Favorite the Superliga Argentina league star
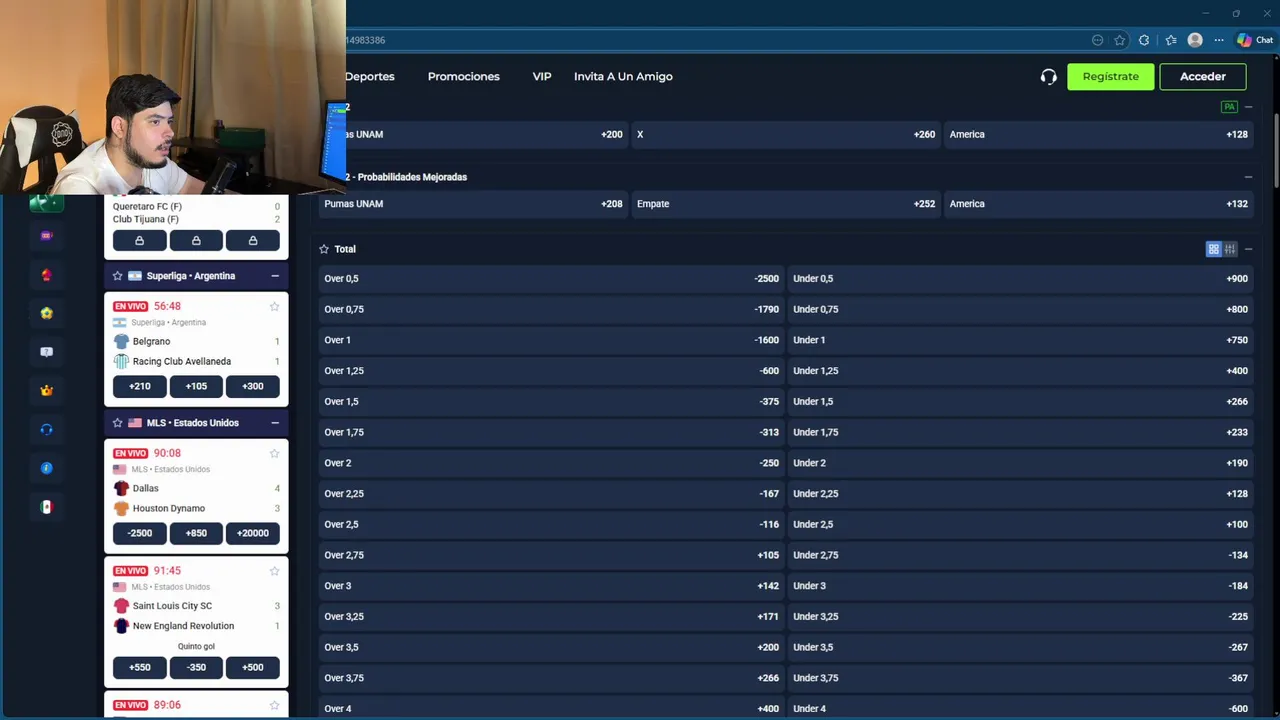The image size is (1280, 720). [117, 276]
